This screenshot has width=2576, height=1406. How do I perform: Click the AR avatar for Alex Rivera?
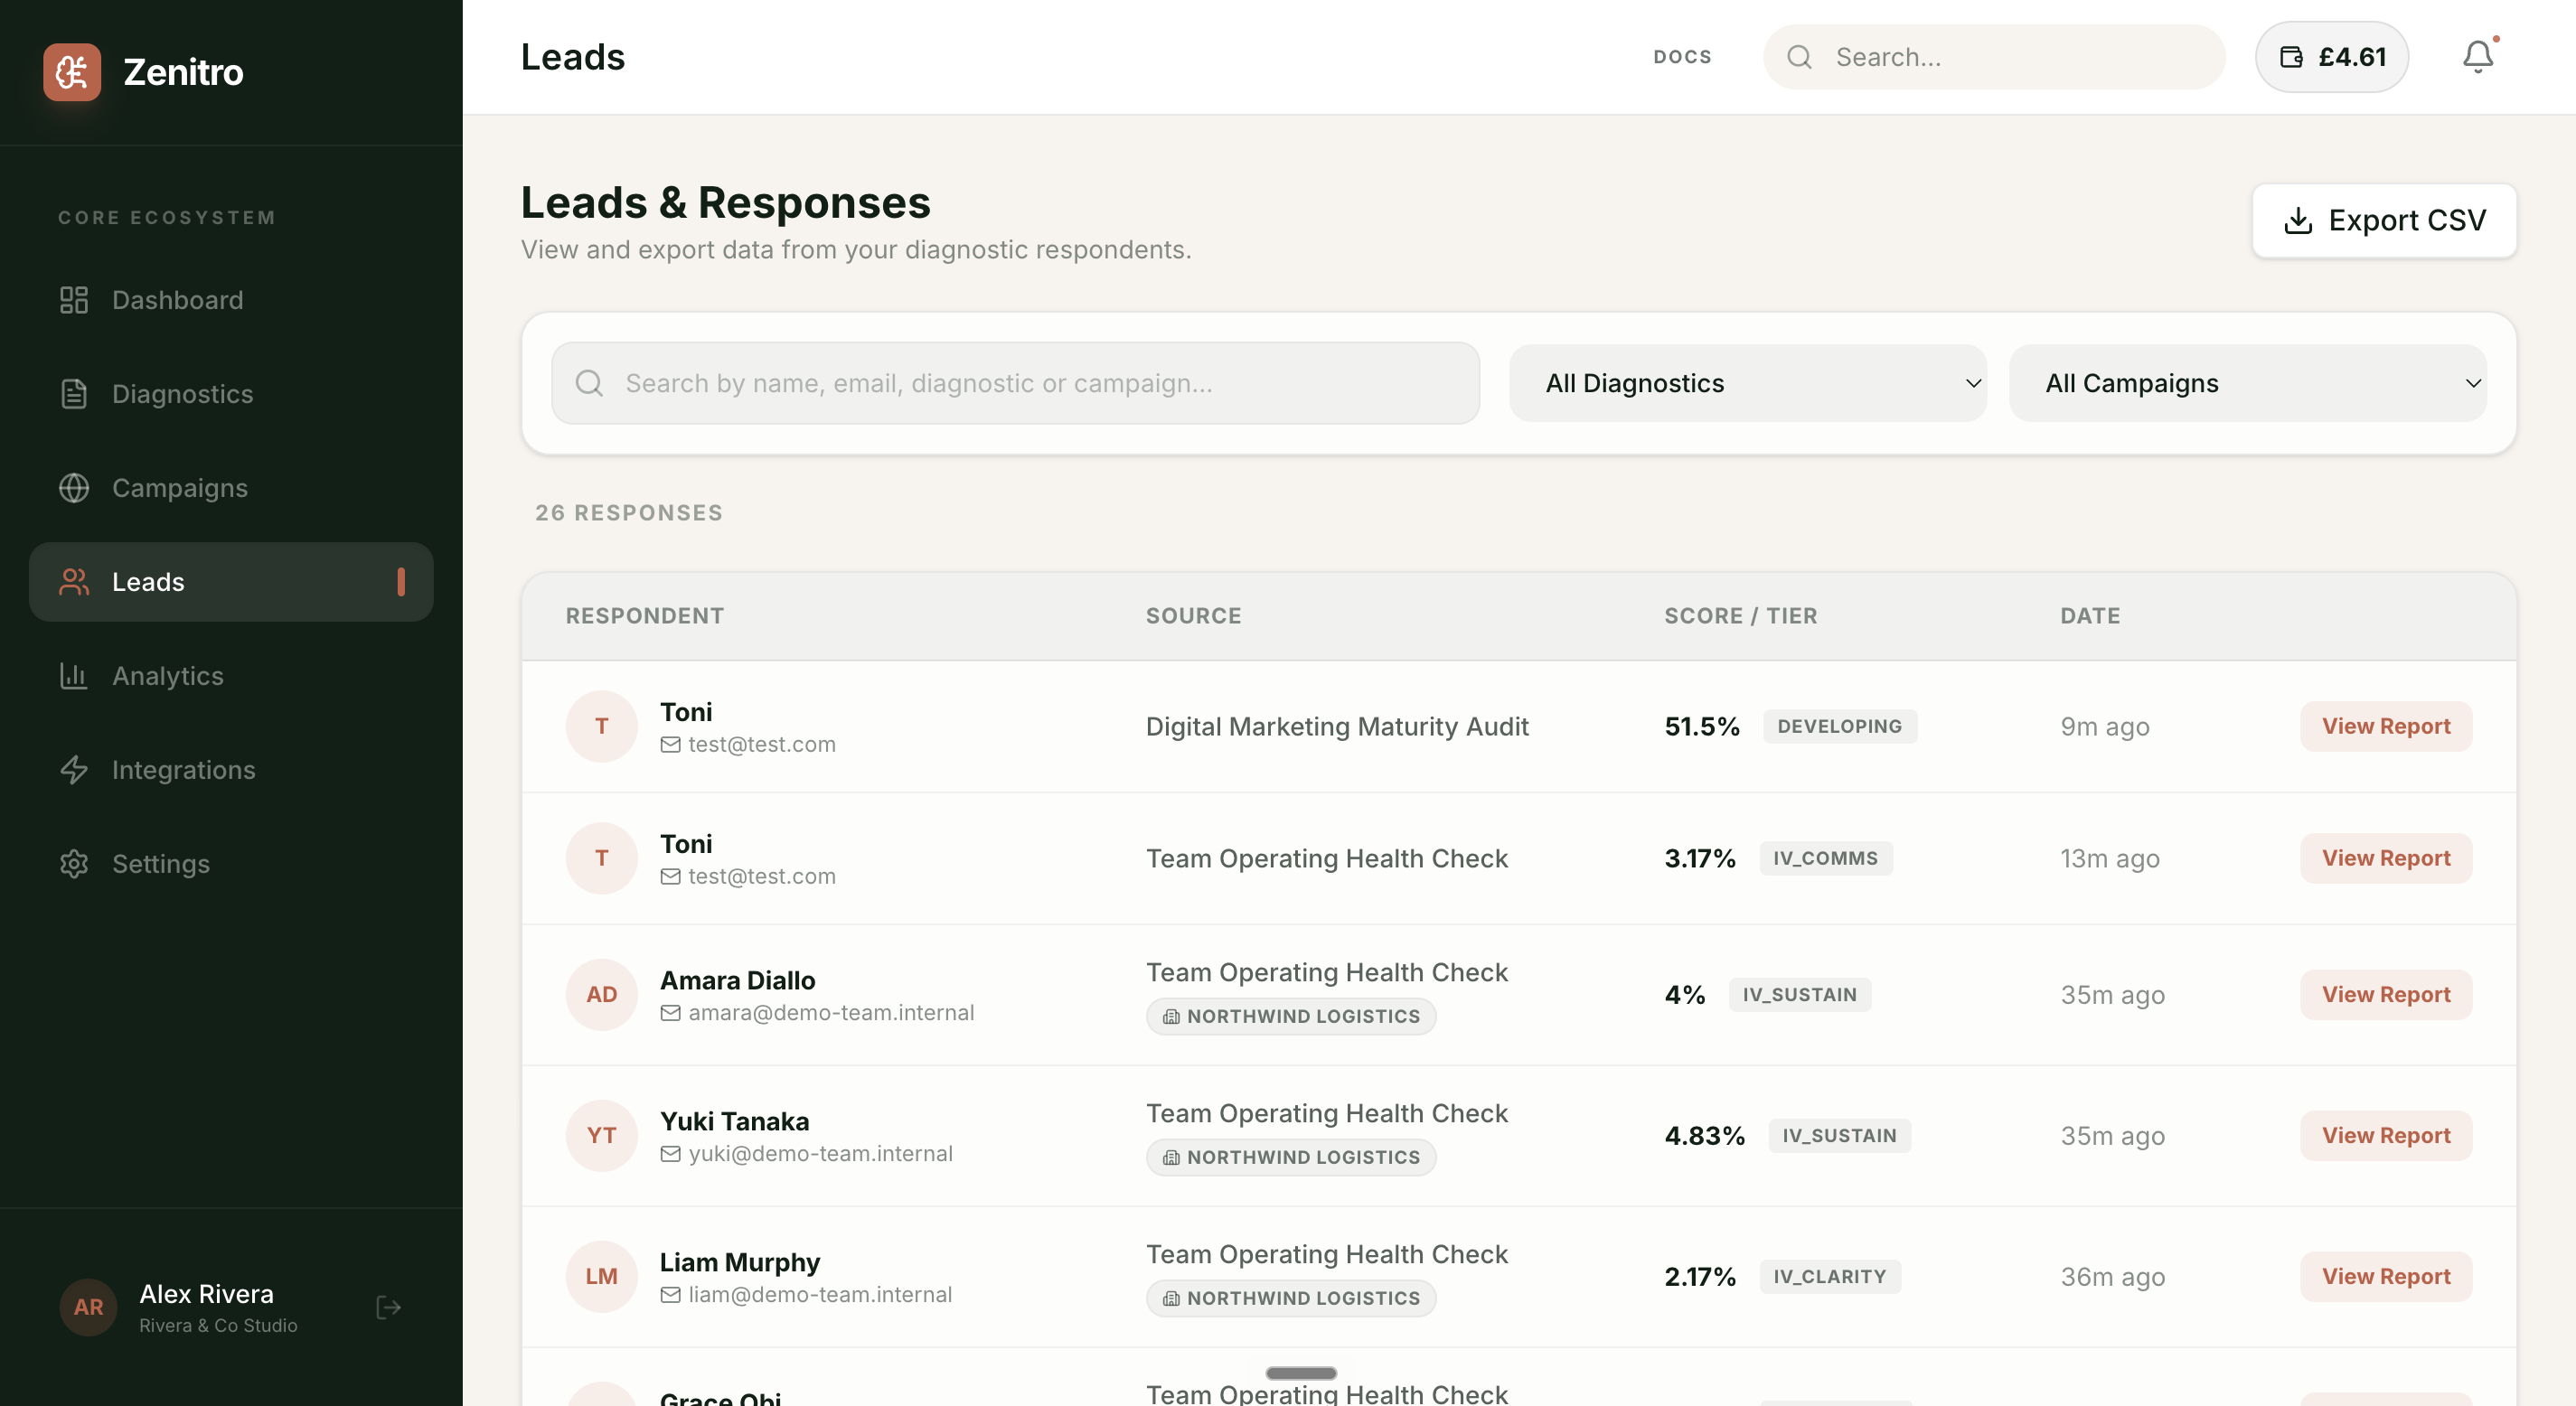point(88,1307)
